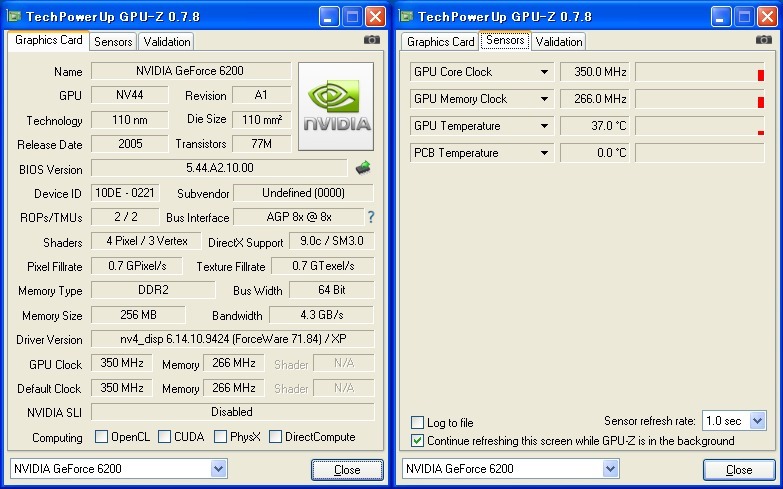Open the Sensor refresh rate dropdown
Viewport: 783px width, 489px height.
757,421
